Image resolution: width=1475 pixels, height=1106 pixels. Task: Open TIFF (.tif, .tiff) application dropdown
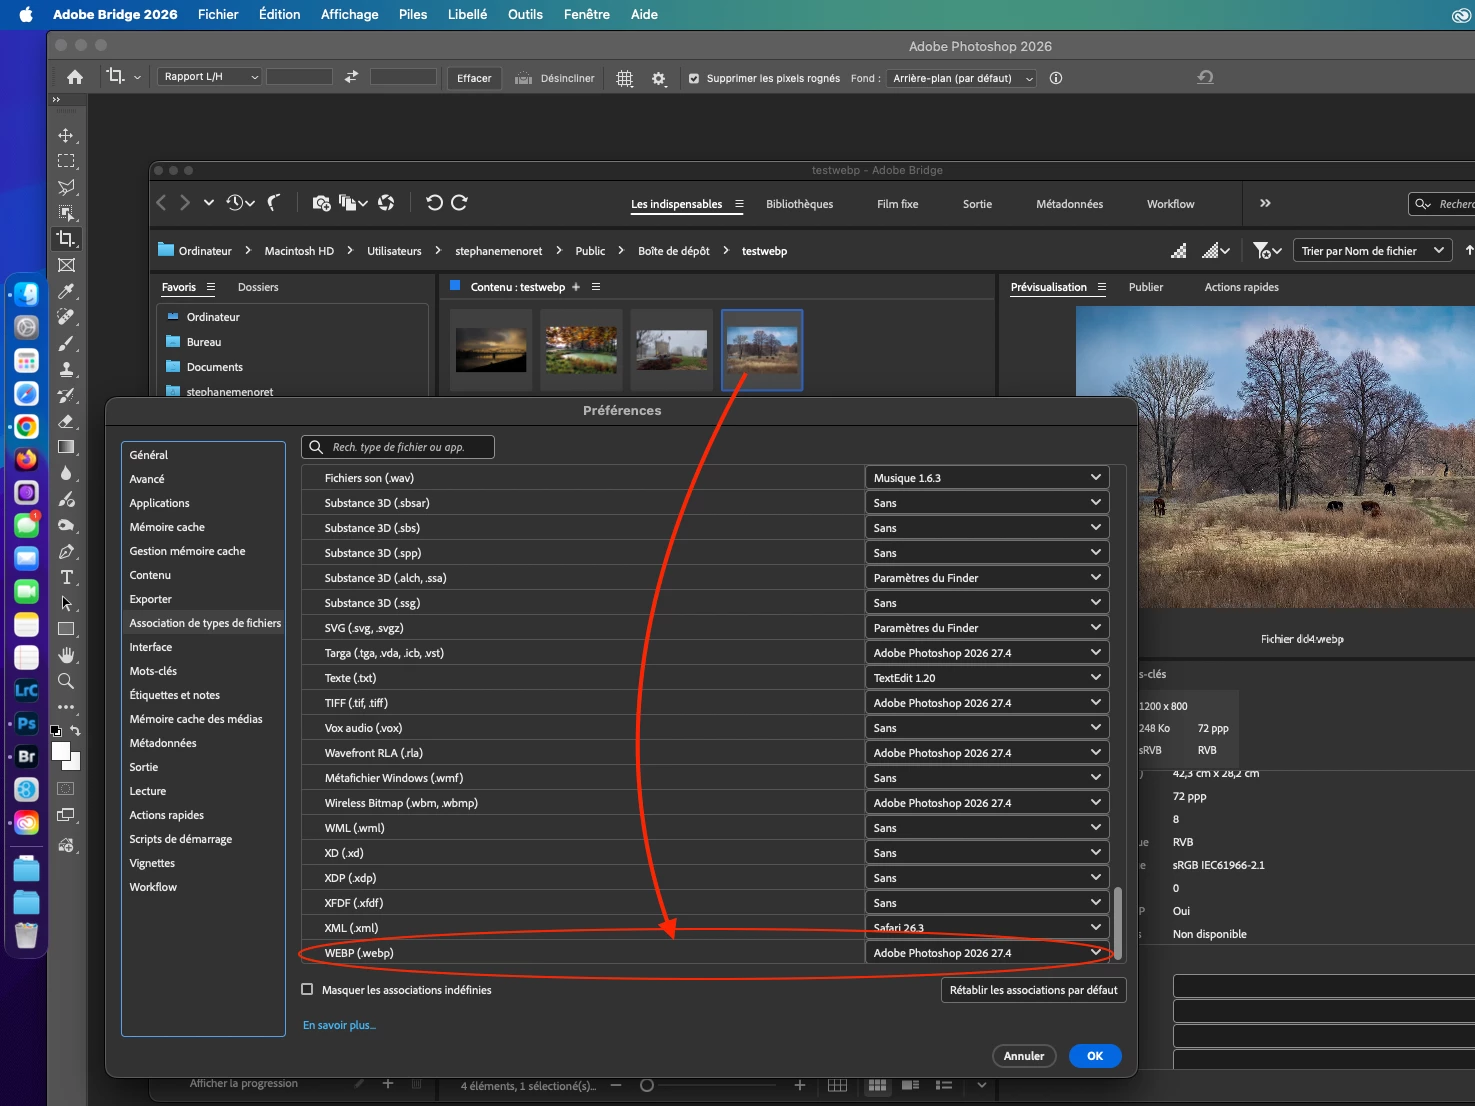[x=987, y=703]
